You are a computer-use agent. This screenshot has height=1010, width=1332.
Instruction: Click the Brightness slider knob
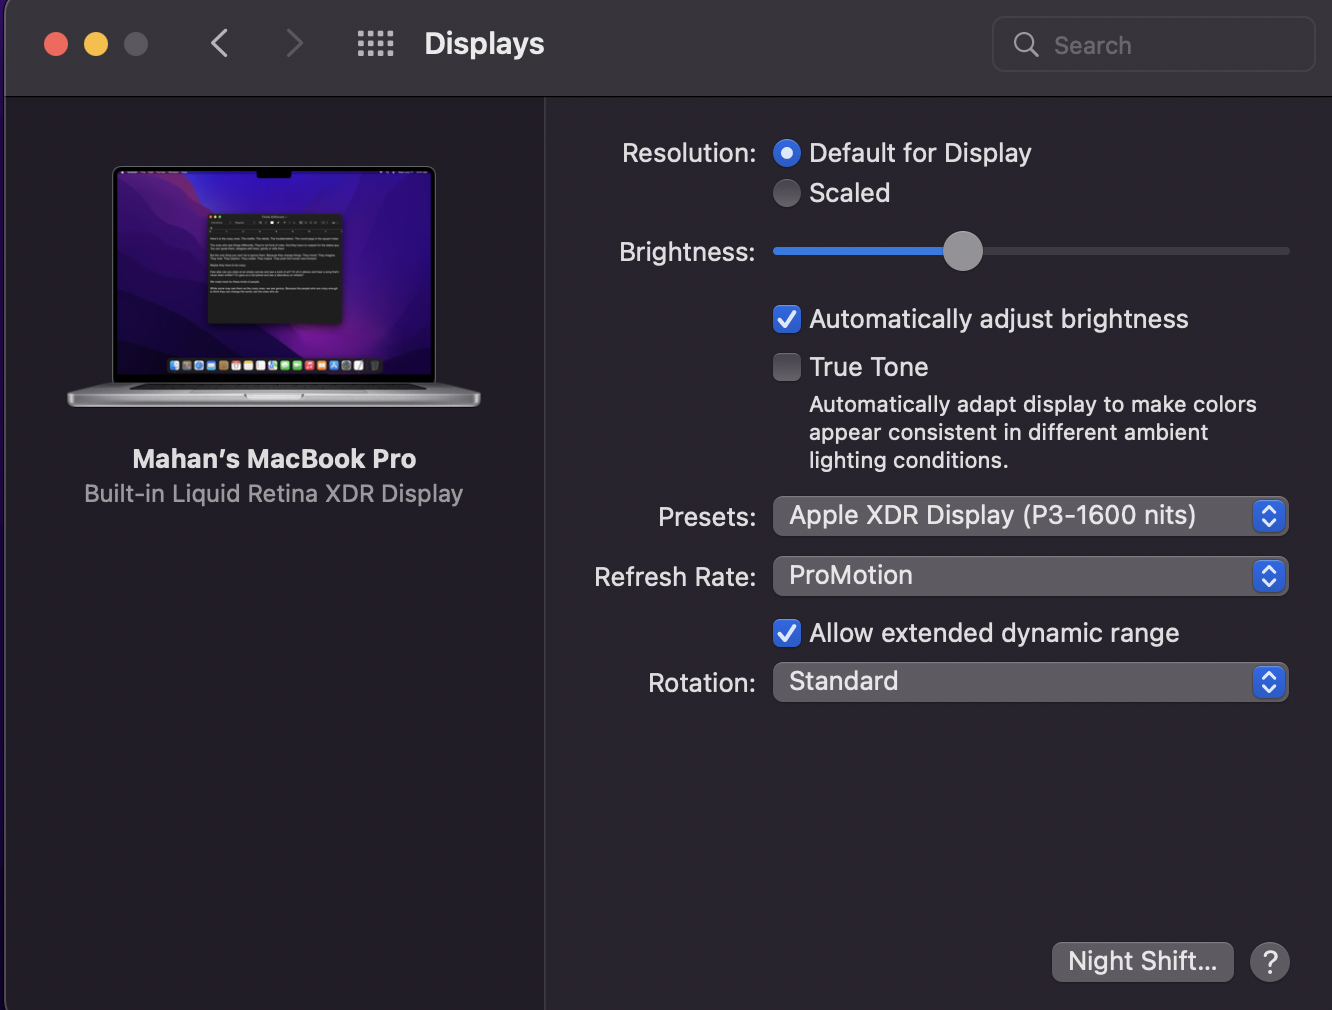963,251
